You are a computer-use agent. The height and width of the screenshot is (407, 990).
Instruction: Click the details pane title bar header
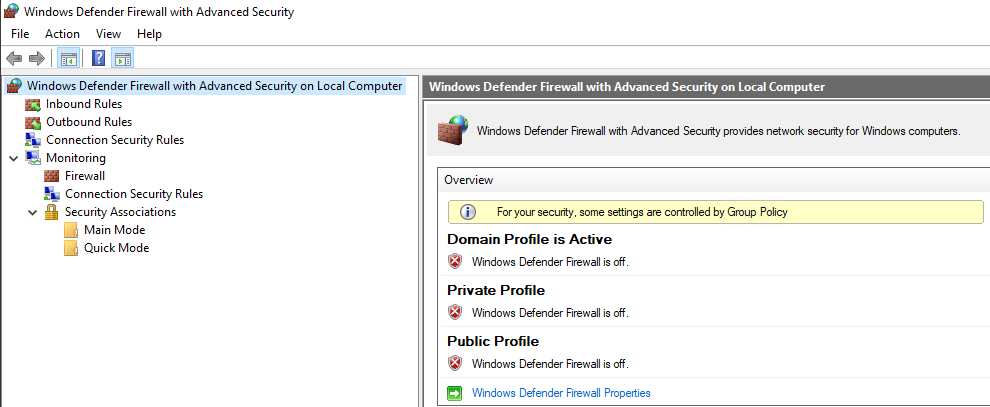[707, 87]
